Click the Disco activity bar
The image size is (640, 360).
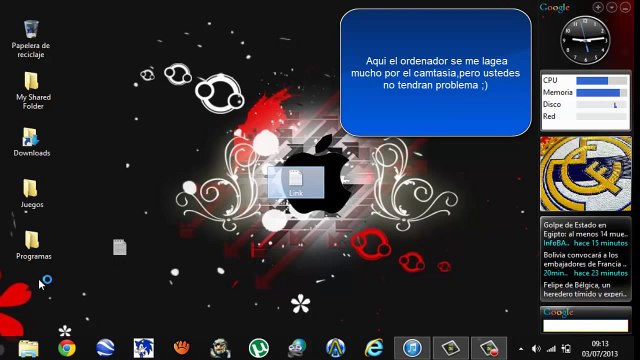tap(601, 104)
